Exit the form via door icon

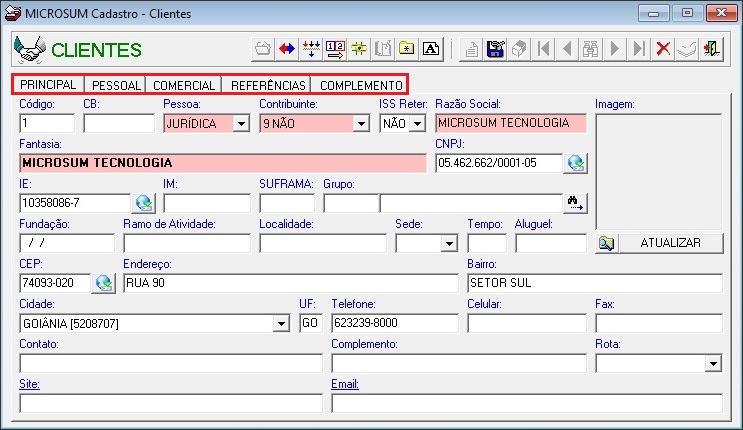tap(711, 49)
